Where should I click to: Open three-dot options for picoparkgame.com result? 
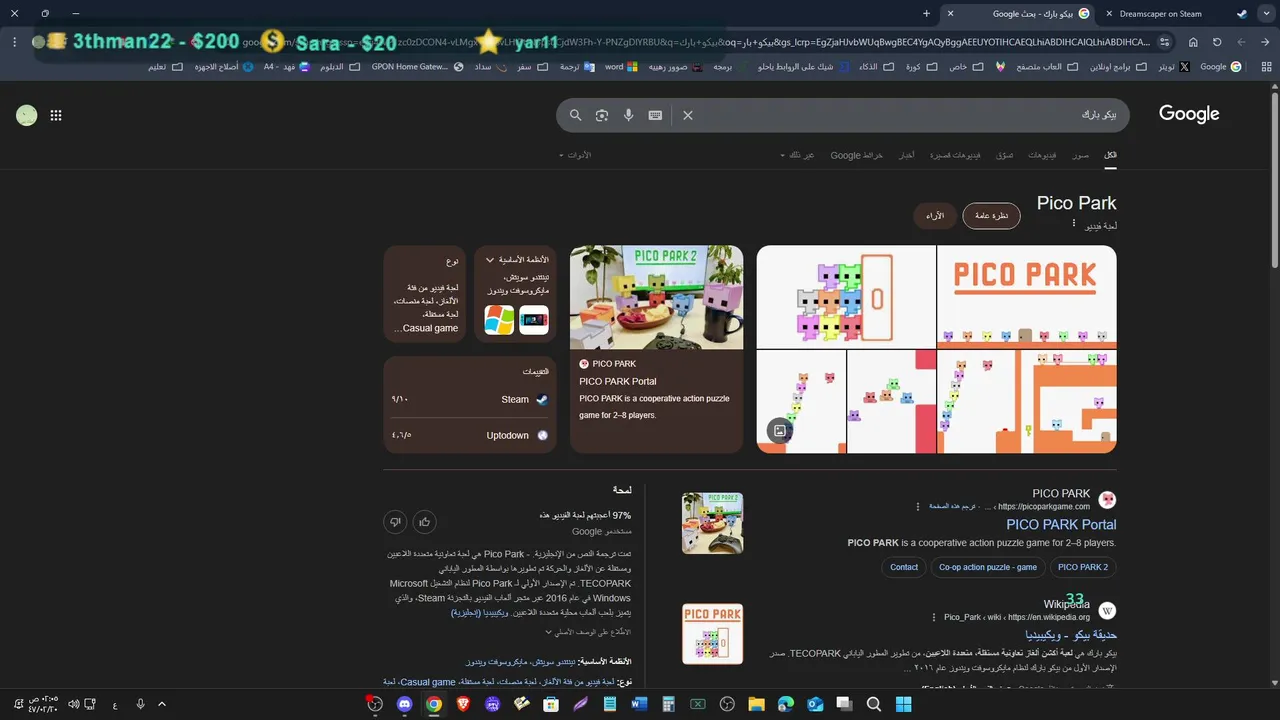(x=918, y=506)
